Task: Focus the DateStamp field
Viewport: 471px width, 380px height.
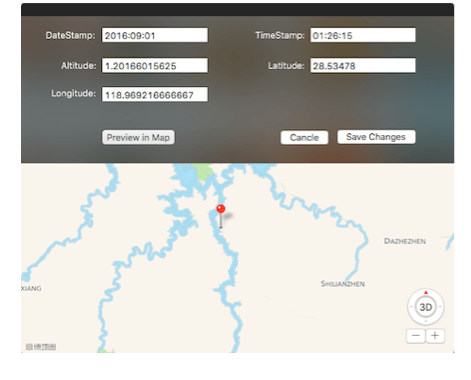Action: pos(155,35)
